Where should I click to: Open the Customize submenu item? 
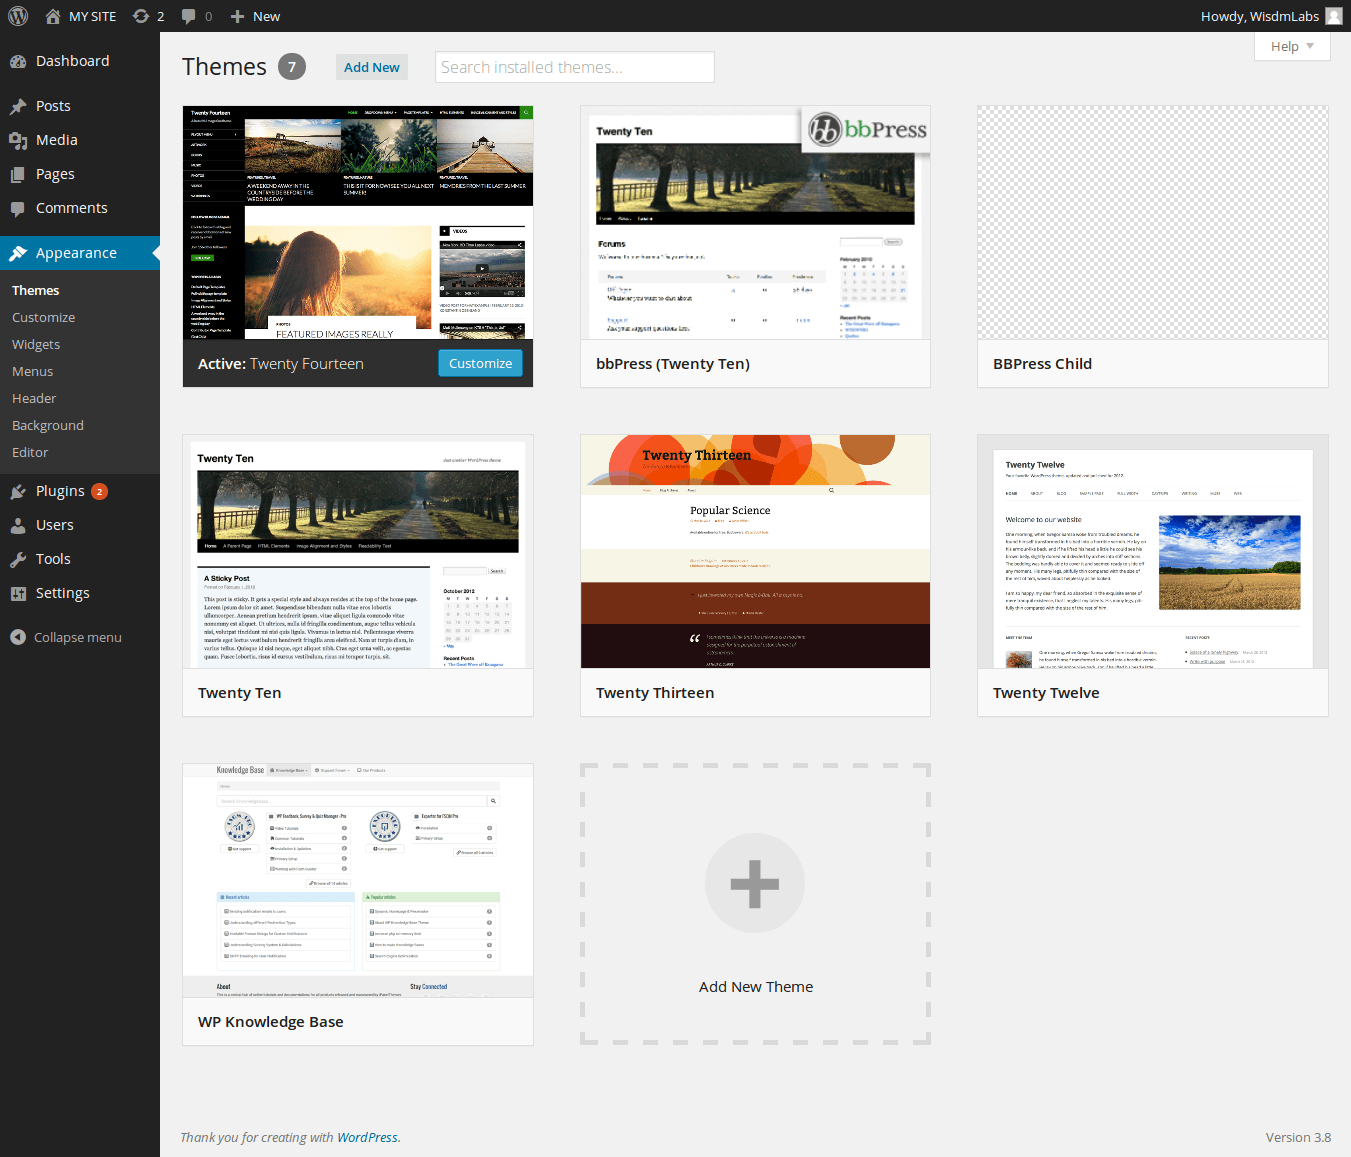(44, 317)
